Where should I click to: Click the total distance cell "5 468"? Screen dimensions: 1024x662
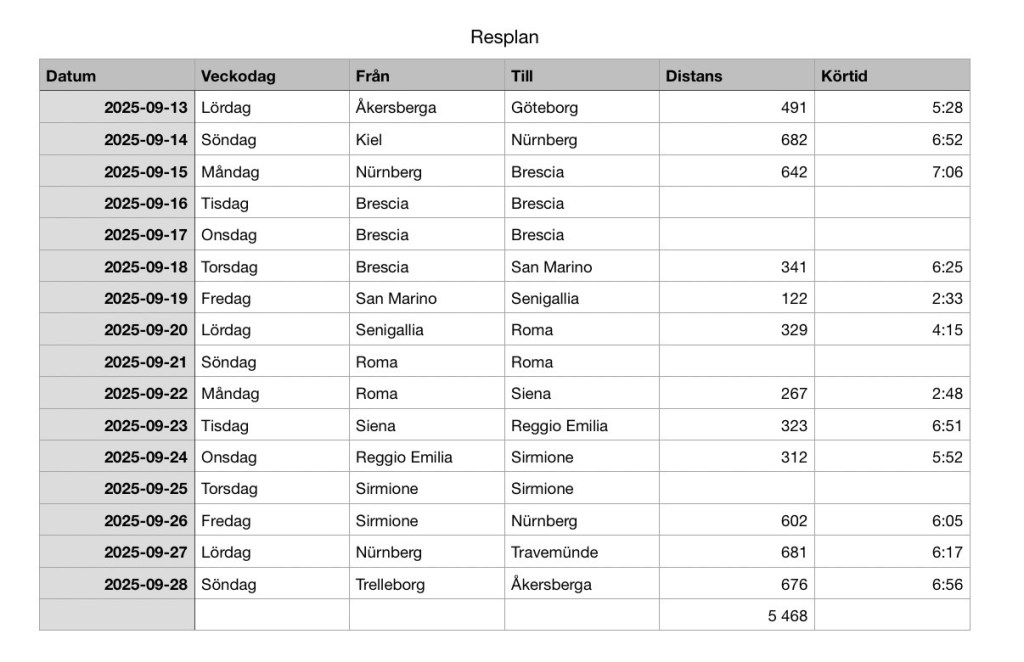787,616
